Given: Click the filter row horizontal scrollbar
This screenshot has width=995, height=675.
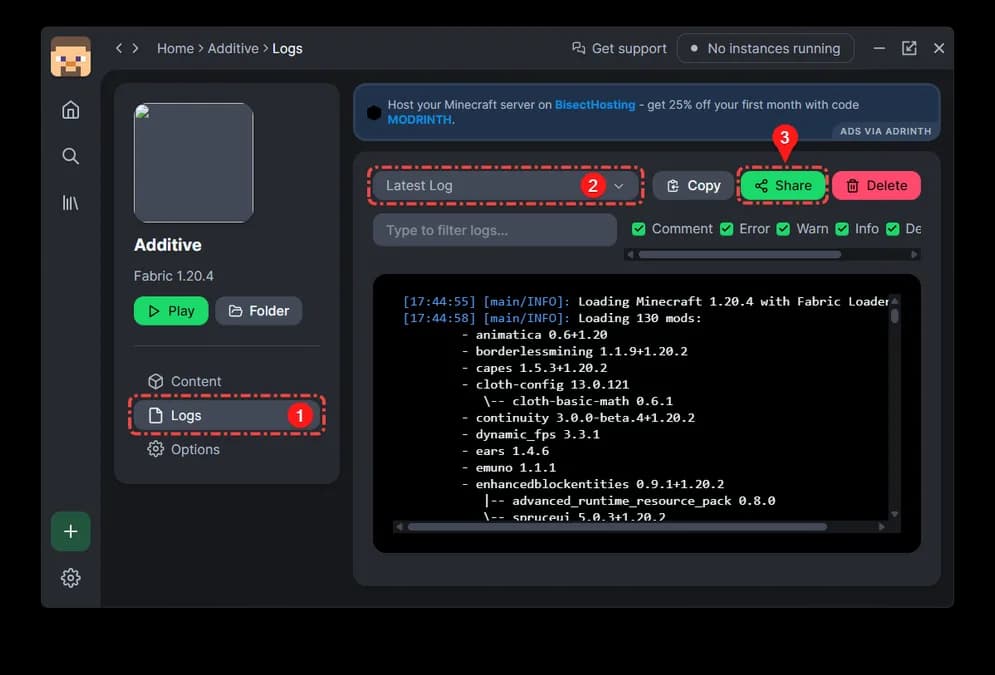Looking at the screenshot, I should [740, 254].
